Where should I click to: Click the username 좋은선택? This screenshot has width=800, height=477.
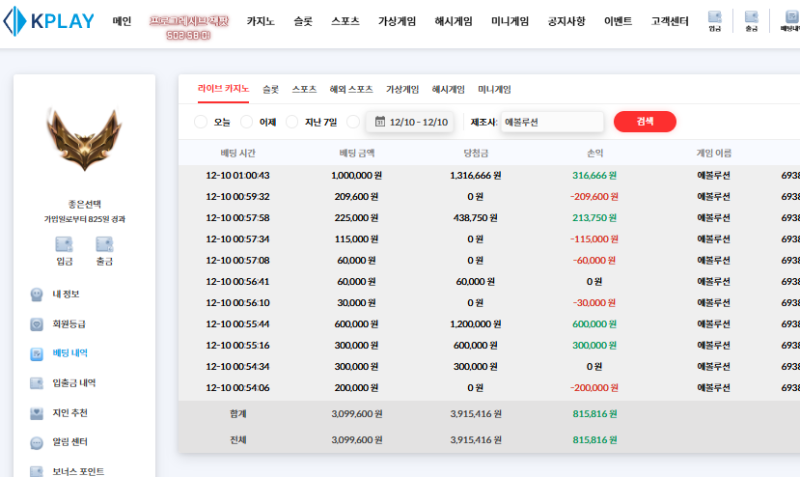click(85, 204)
